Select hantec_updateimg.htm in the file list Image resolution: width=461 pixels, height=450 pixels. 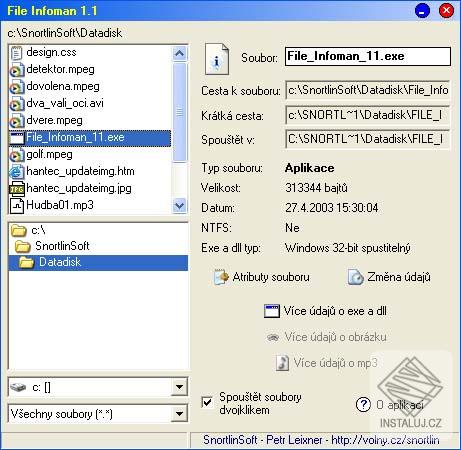point(90,172)
